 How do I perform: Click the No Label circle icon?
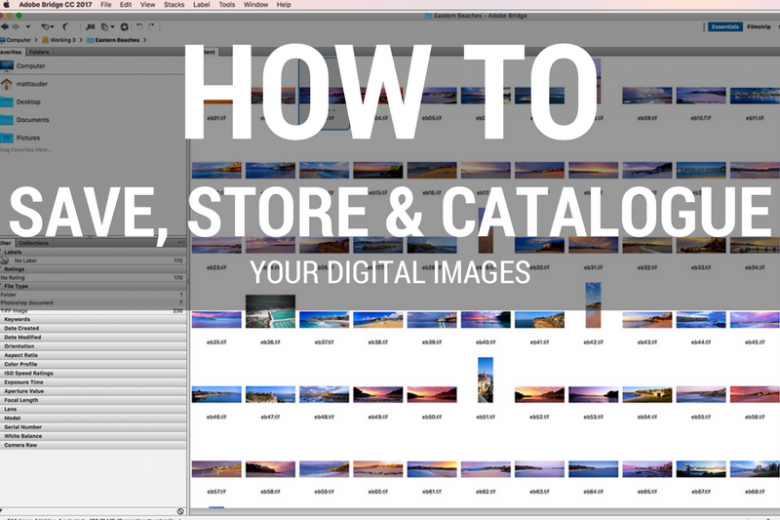5,260
